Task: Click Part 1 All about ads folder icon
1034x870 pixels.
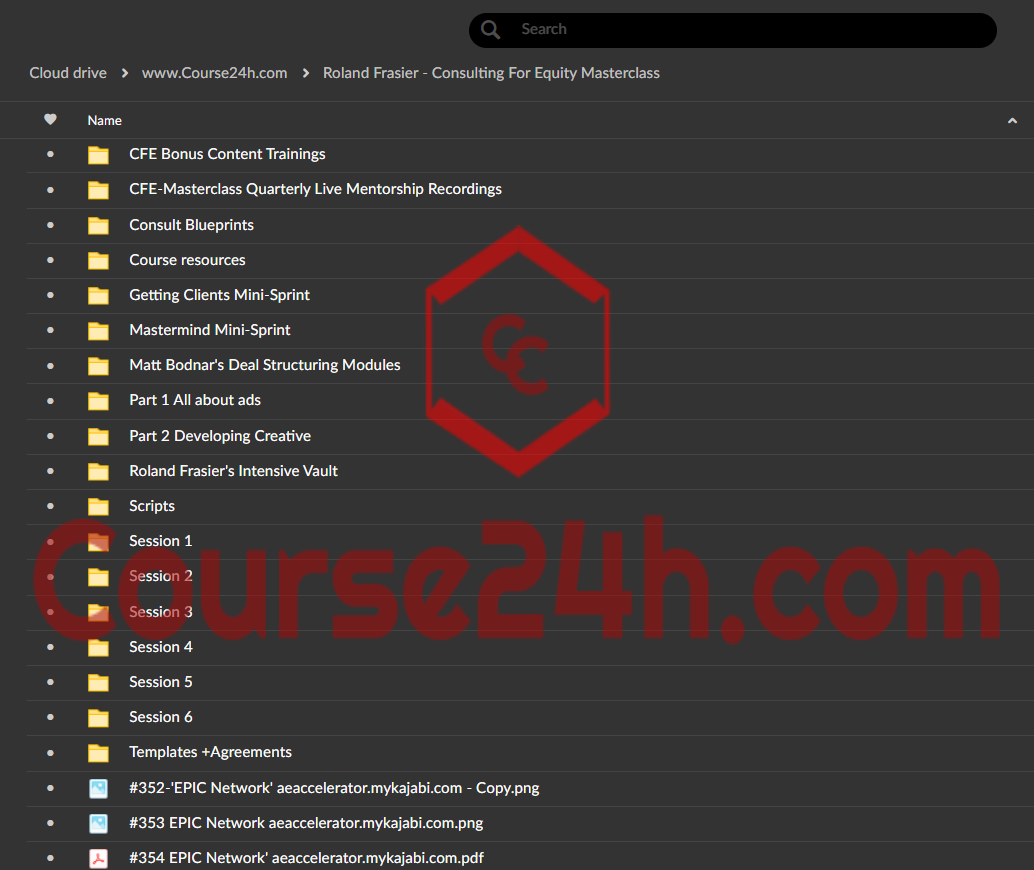Action: click(x=98, y=400)
